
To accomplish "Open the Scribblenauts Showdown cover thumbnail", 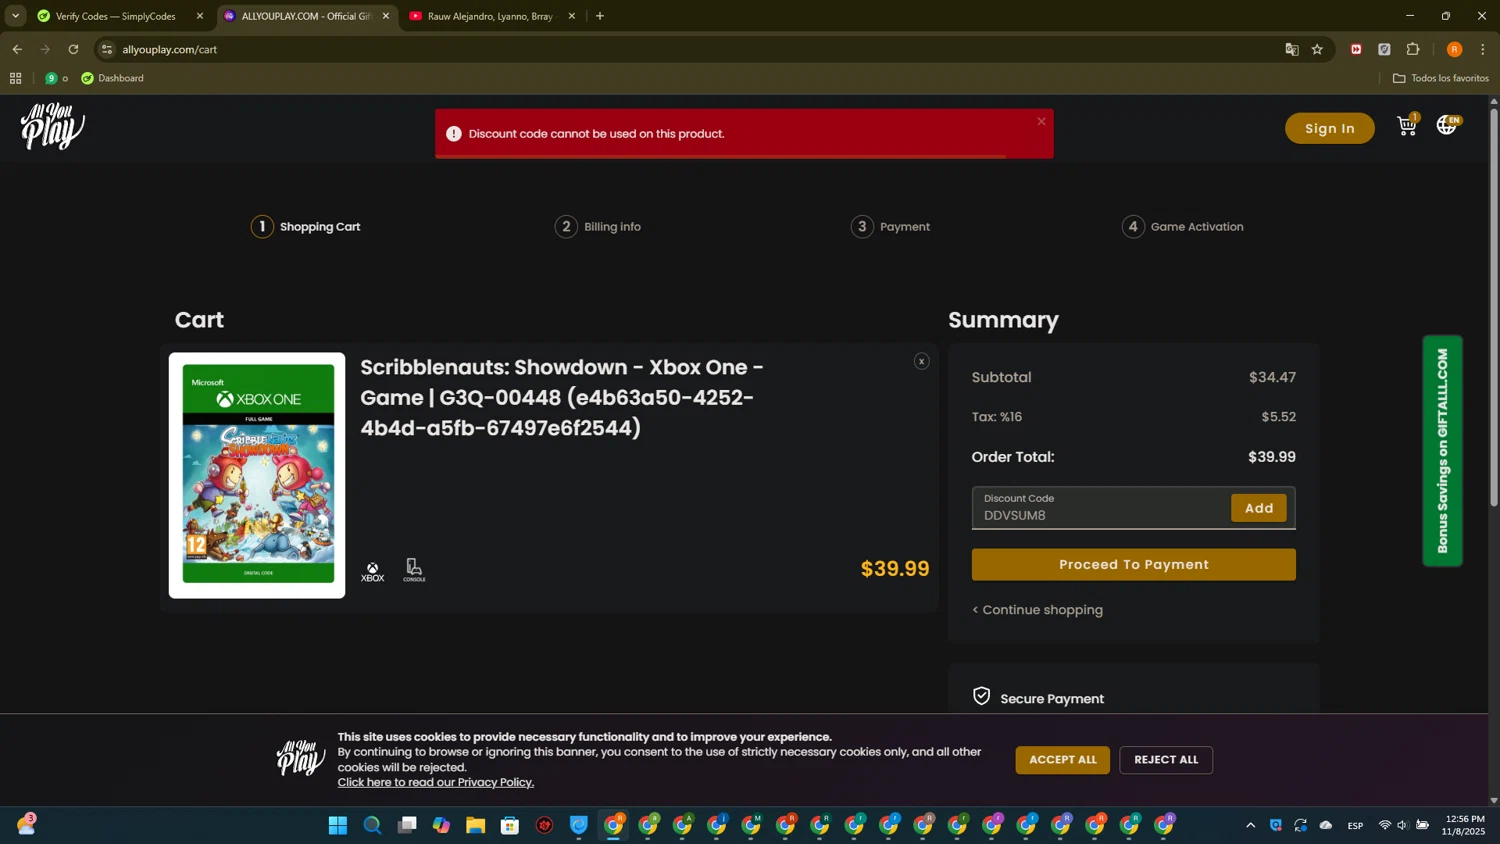I will point(257,475).
